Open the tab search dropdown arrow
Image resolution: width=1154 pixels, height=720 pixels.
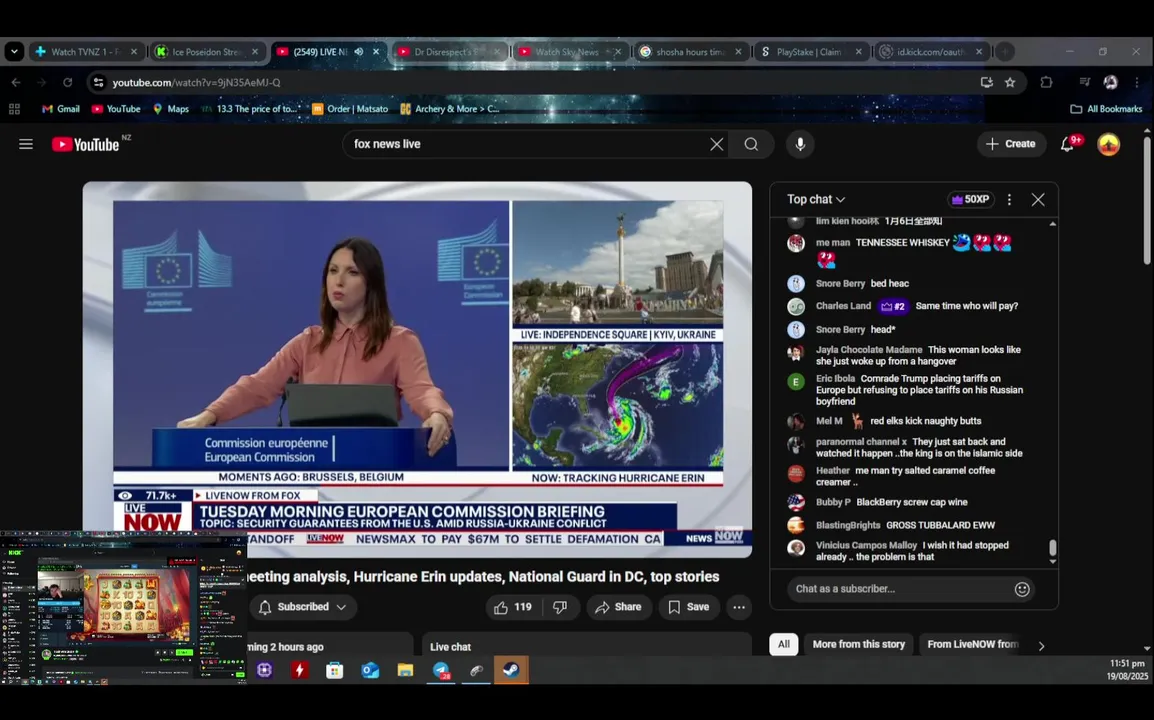14,52
